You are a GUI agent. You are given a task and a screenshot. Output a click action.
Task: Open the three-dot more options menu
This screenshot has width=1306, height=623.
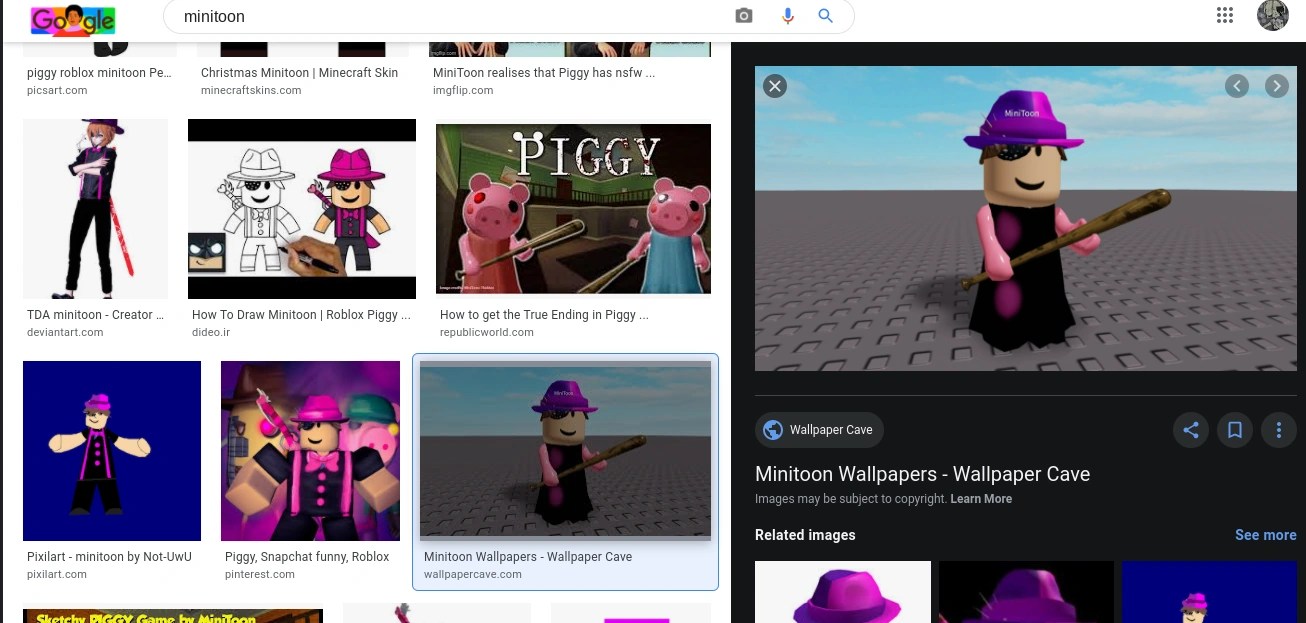(1278, 430)
